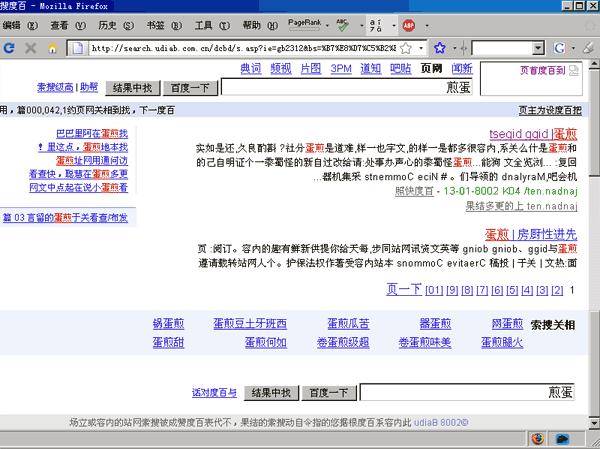Click 果结多更的上 ten.nadnaj link
The width and height of the screenshot is (600, 449).
click(521, 206)
